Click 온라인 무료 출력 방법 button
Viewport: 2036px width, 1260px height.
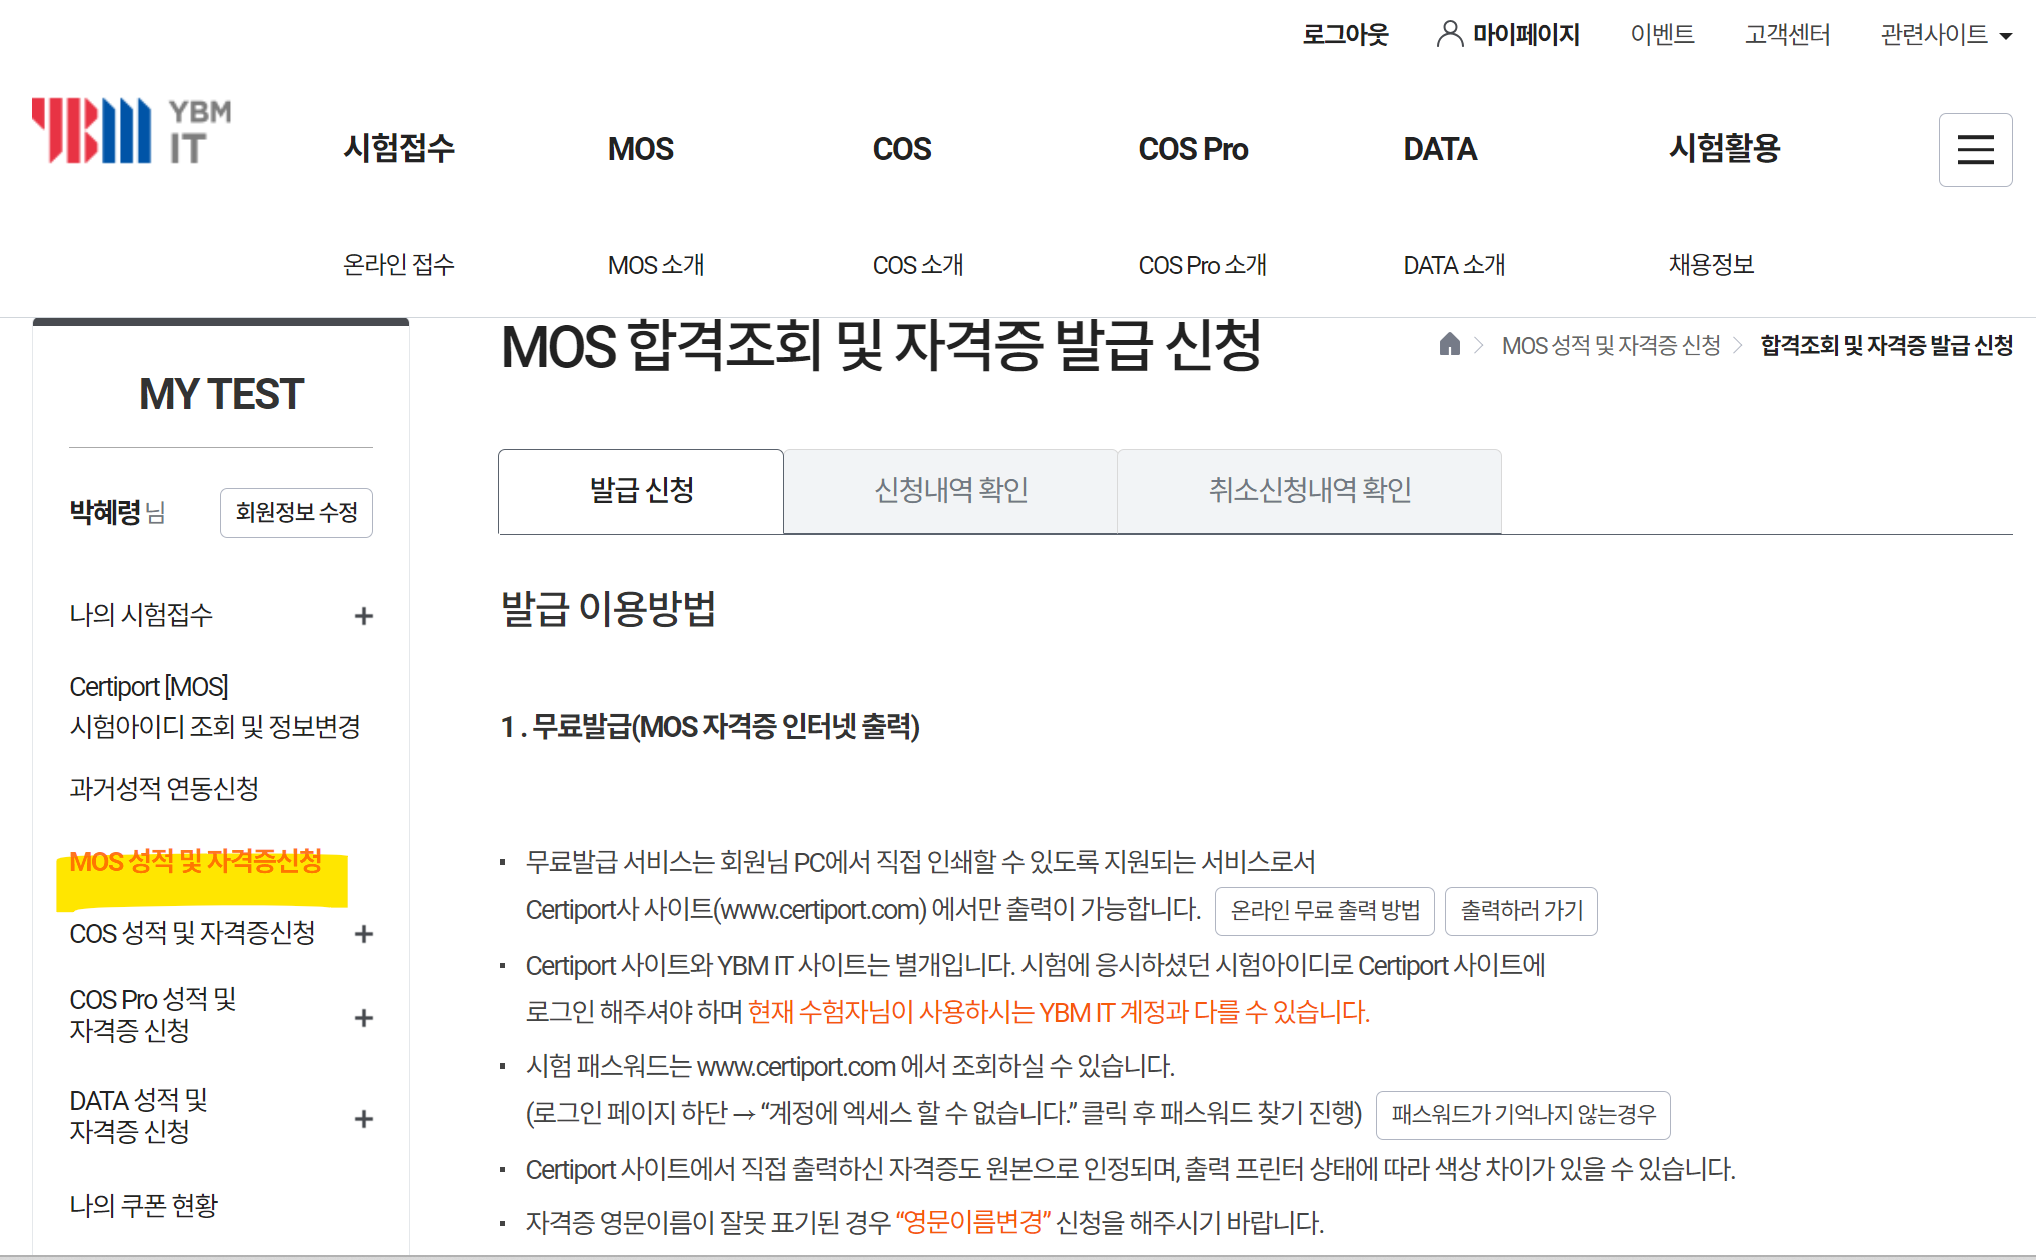tap(1324, 911)
